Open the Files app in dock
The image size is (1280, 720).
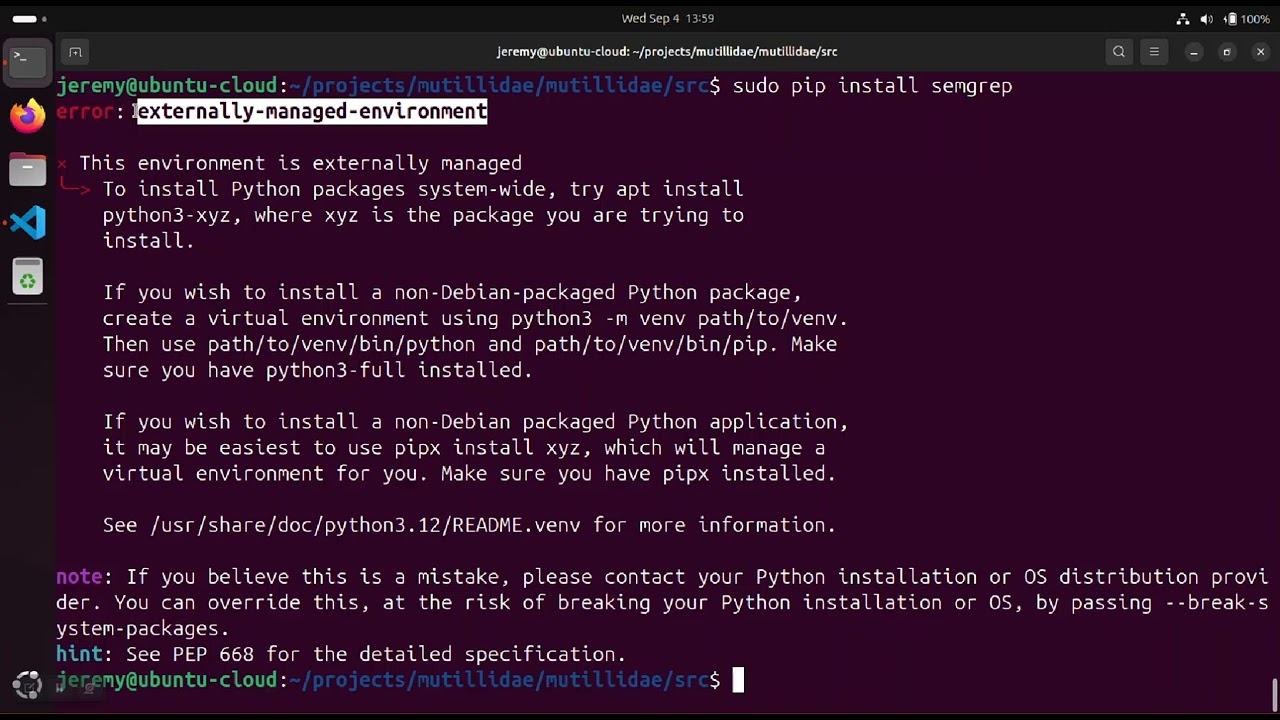click(28, 169)
